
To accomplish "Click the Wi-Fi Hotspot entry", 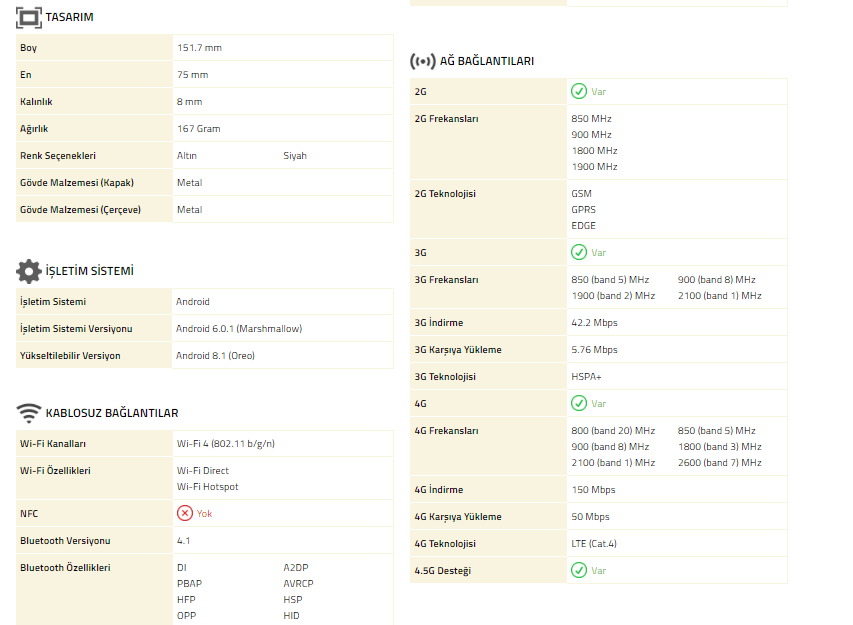I will tap(207, 487).
